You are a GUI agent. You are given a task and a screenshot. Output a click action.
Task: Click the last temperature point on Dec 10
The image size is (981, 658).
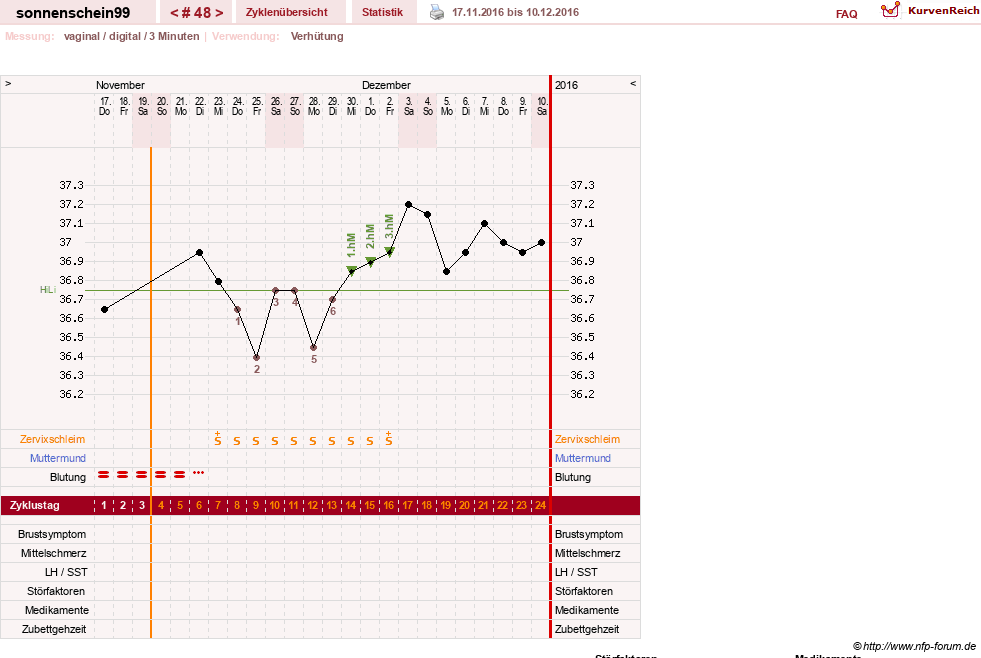542,243
